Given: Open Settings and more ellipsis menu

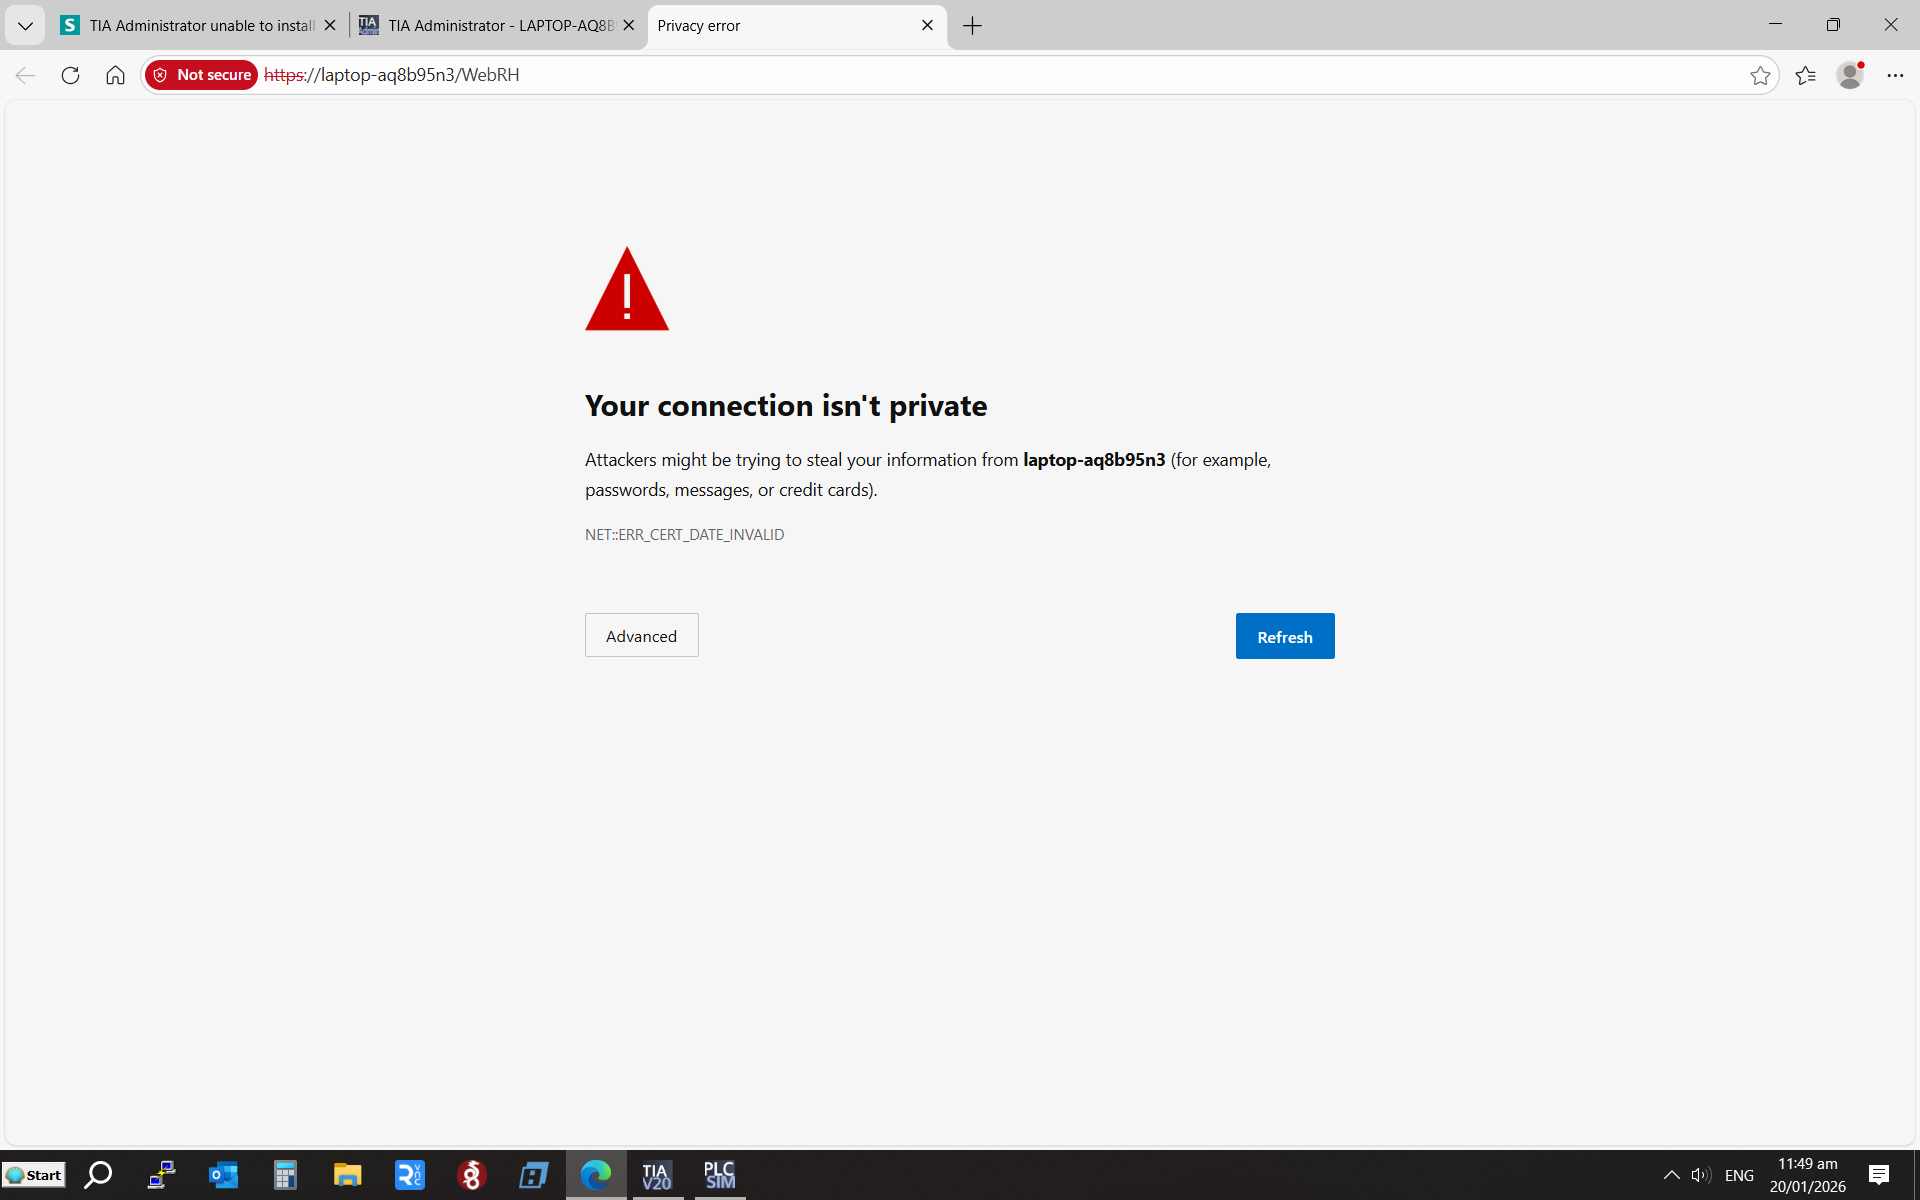Looking at the screenshot, I should tap(1895, 75).
